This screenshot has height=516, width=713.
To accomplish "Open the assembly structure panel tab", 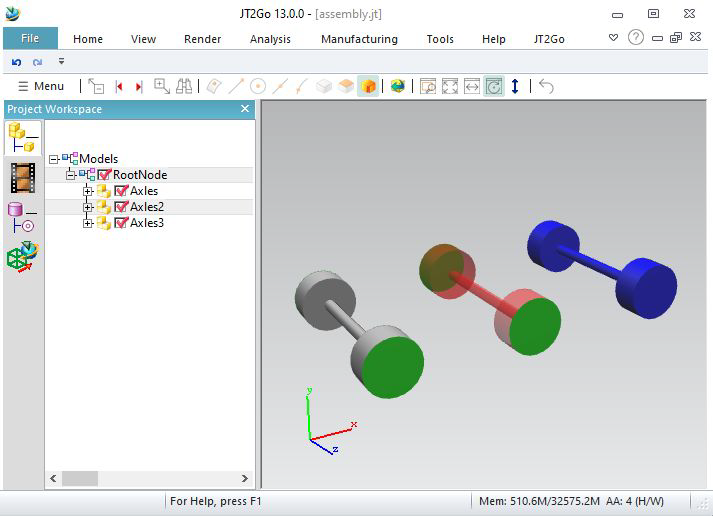I will 23,137.
